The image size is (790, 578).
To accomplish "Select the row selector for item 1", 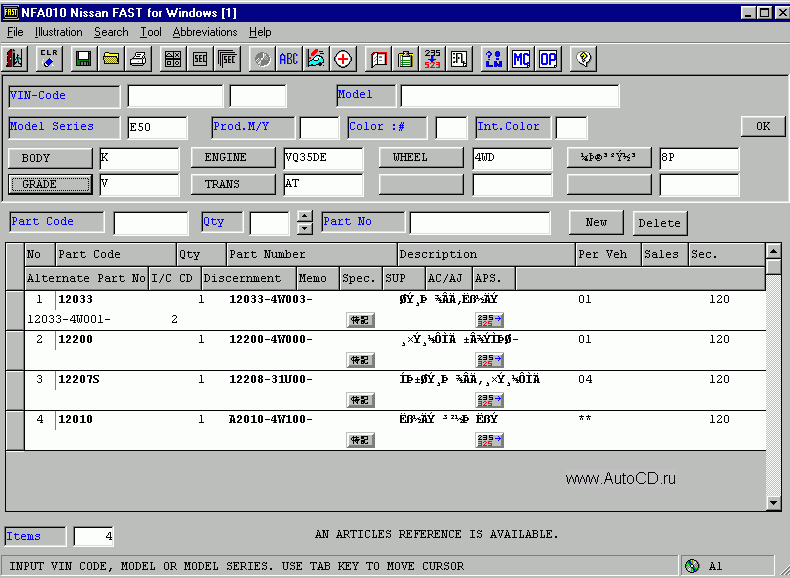I will point(15,310).
